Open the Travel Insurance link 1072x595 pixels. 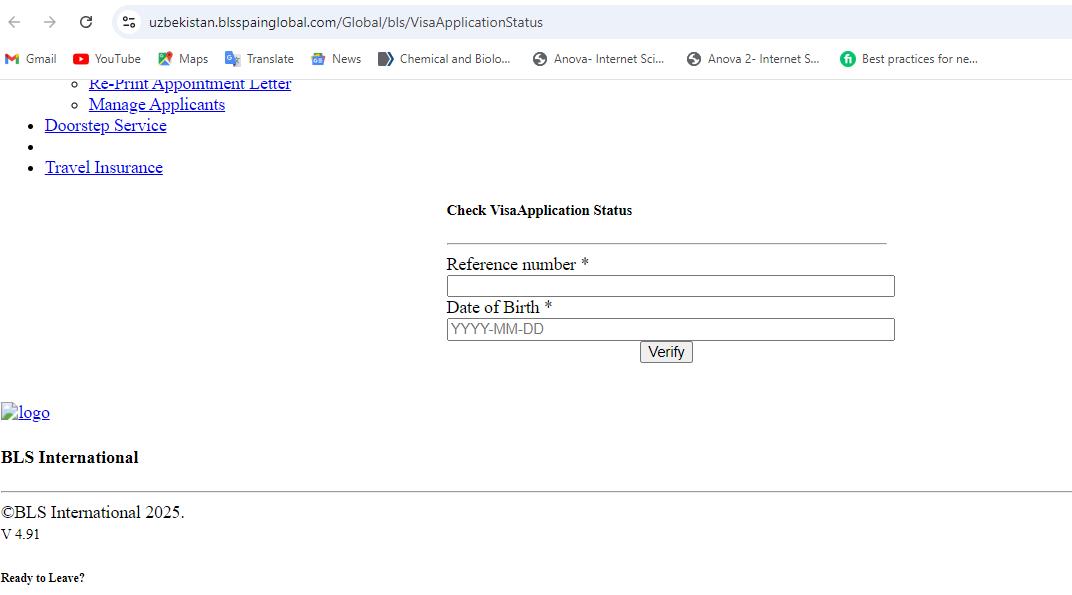(103, 167)
